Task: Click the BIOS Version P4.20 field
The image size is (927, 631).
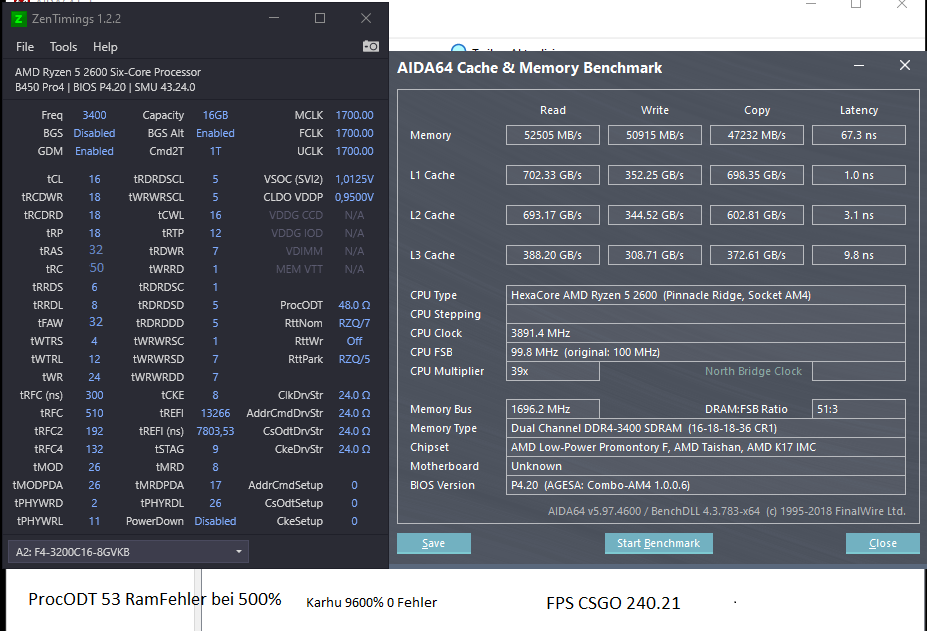Action: (705, 485)
